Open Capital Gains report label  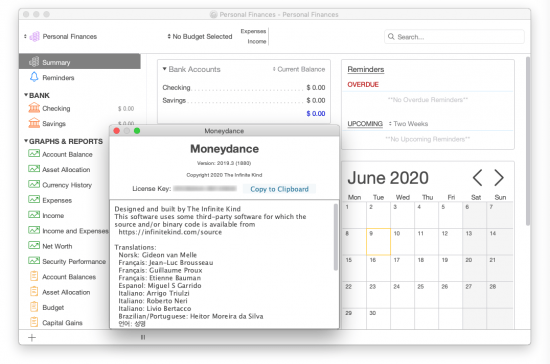[x=62, y=323]
